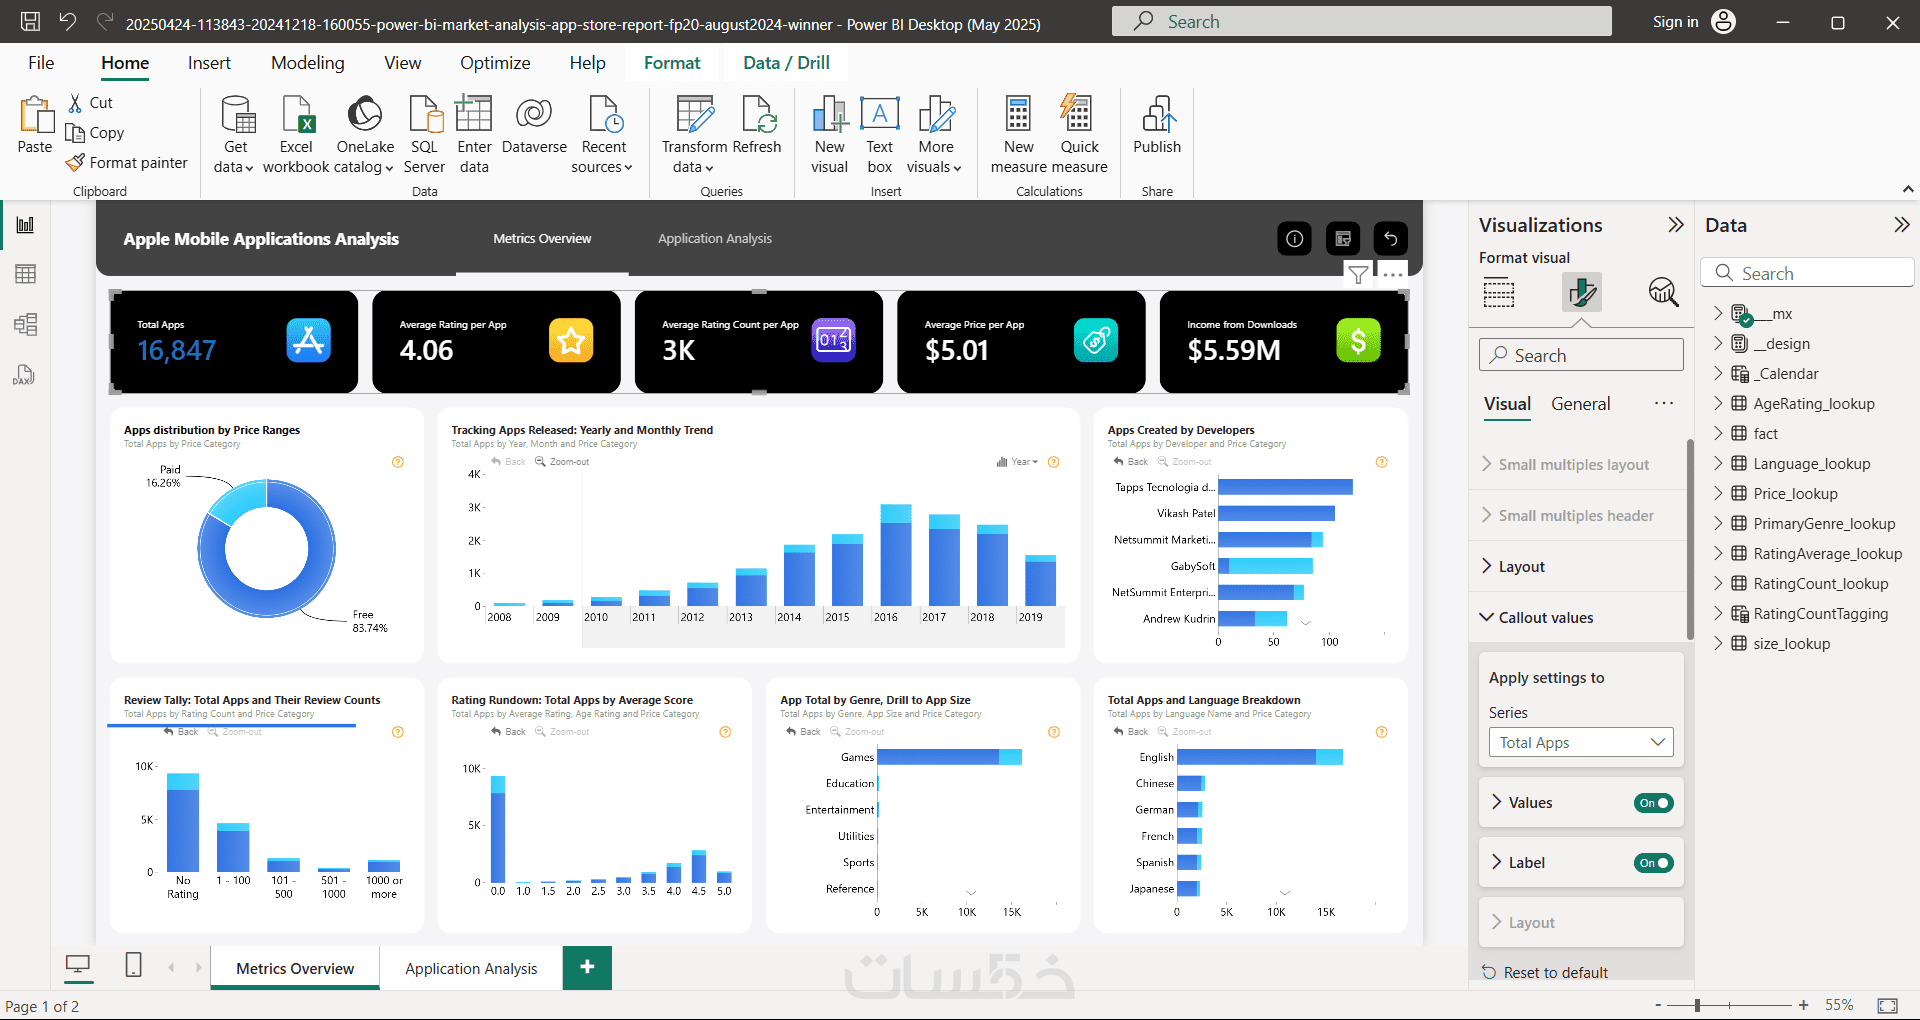Switch to Model view in left sidebar
The image size is (1920, 1020).
[x=25, y=324]
